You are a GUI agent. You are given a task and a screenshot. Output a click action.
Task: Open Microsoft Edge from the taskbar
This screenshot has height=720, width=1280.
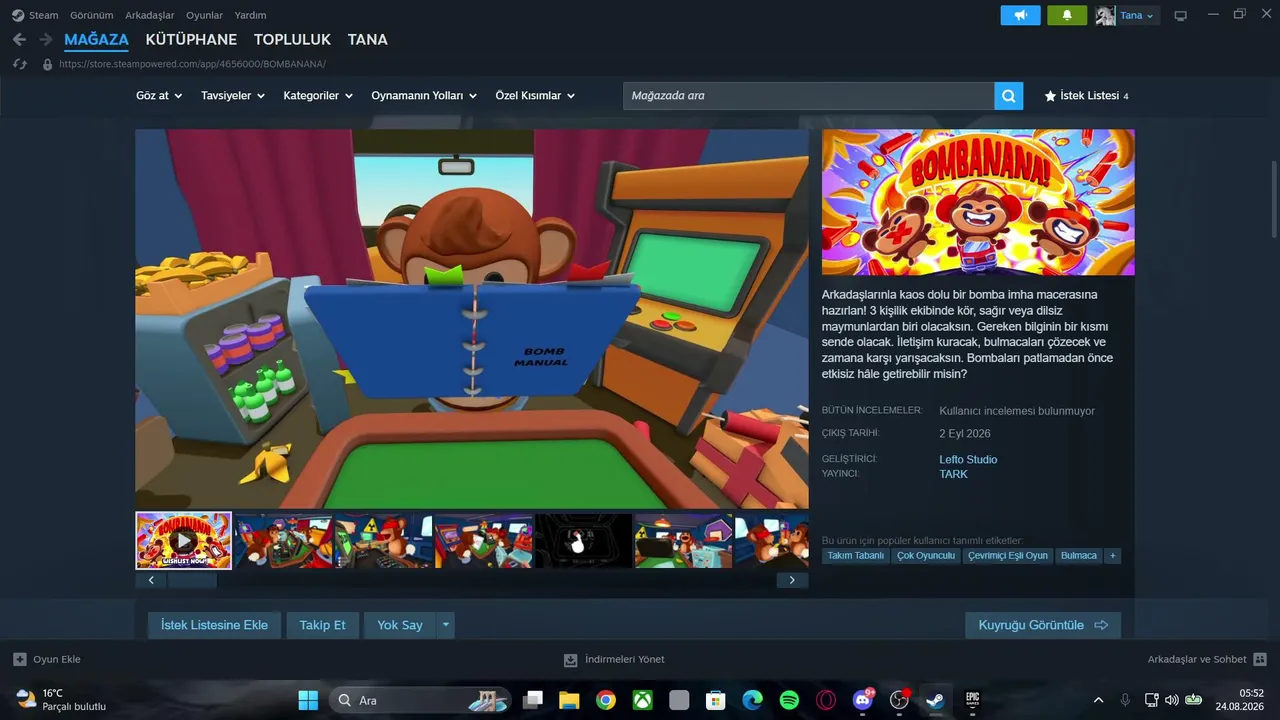tap(752, 700)
